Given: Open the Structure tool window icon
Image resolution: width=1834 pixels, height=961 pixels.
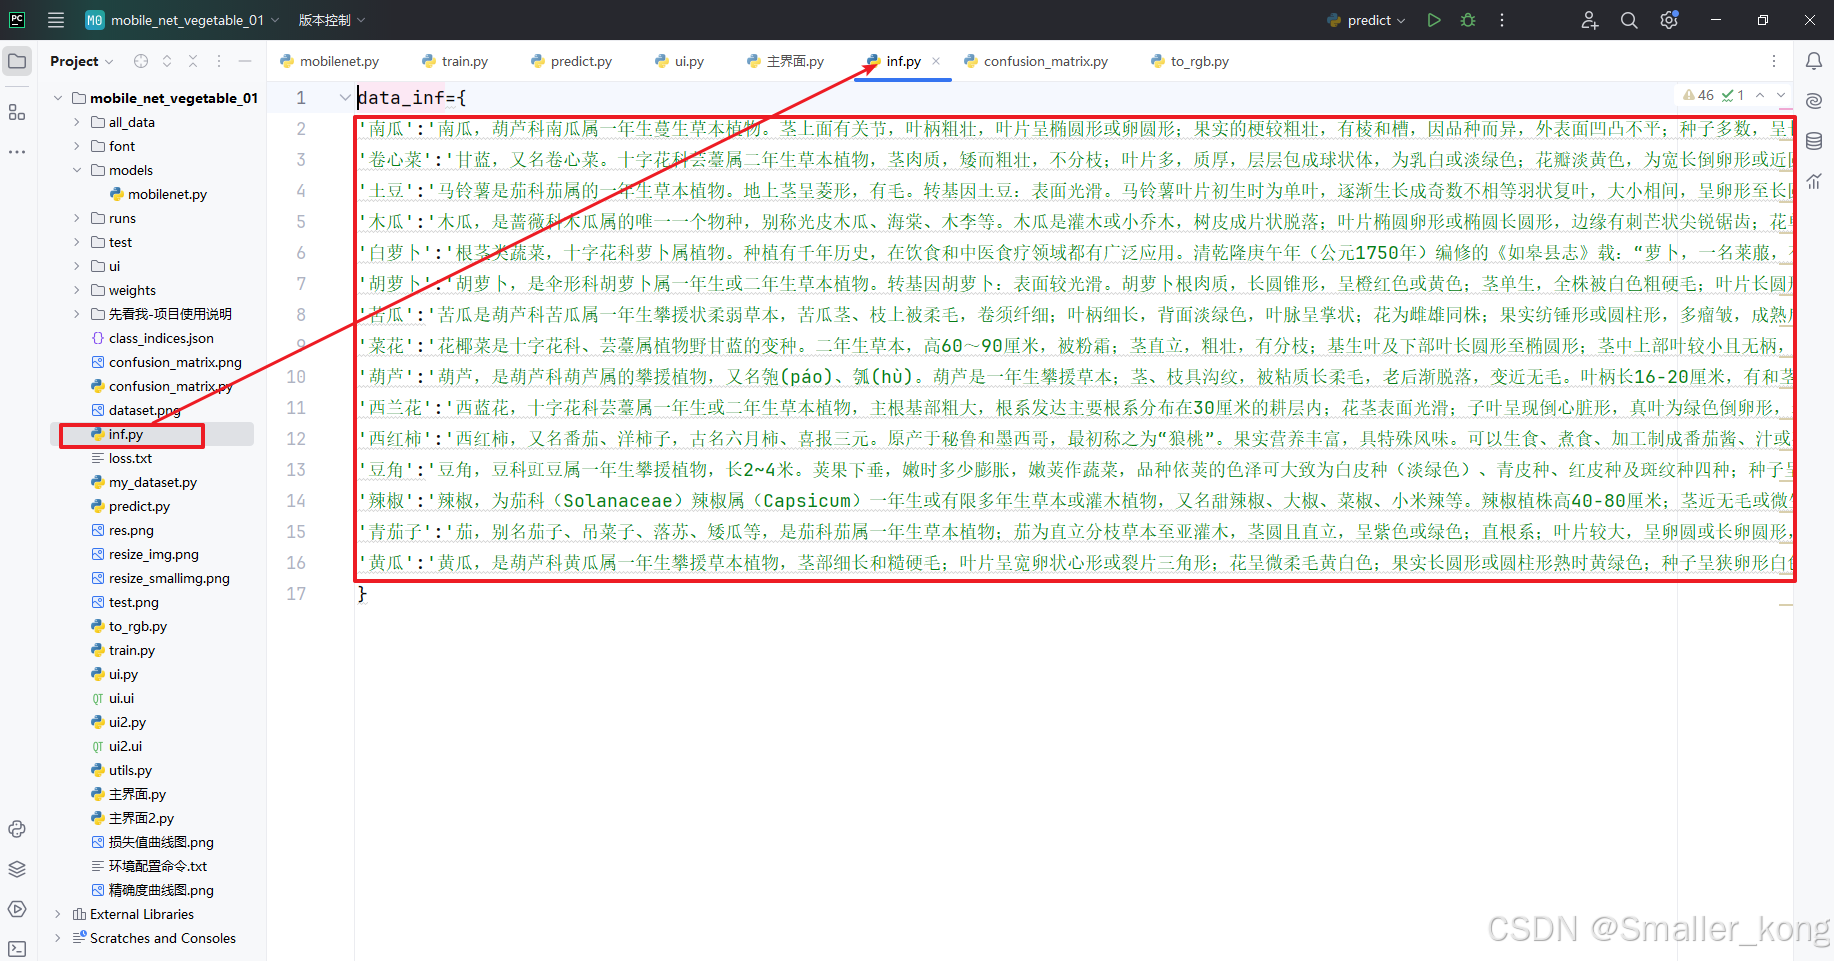Looking at the screenshot, I should click(x=17, y=112).
